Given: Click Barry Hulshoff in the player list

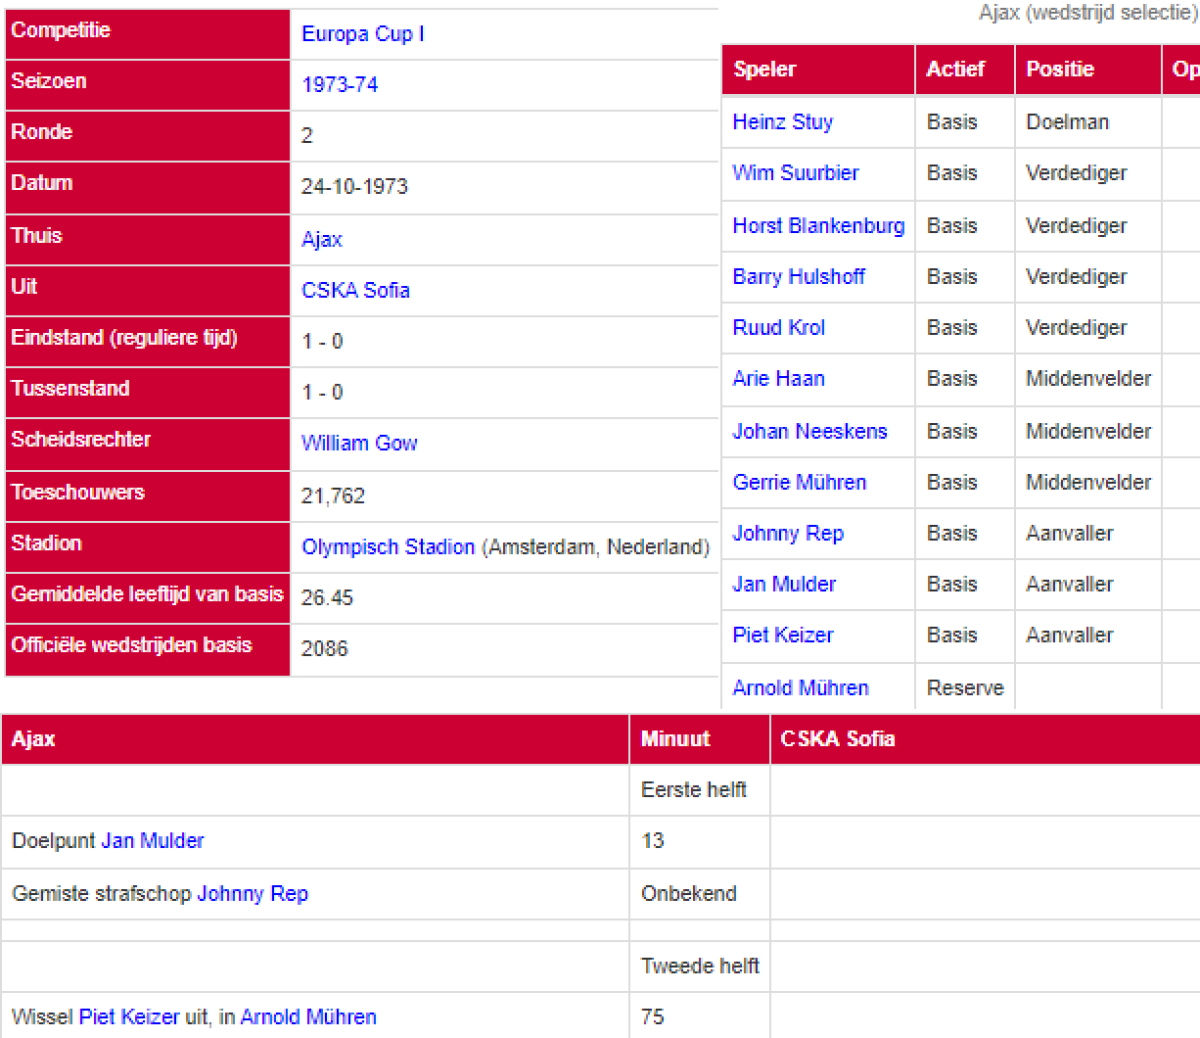Looking at the screenshot, I should 798,277.
